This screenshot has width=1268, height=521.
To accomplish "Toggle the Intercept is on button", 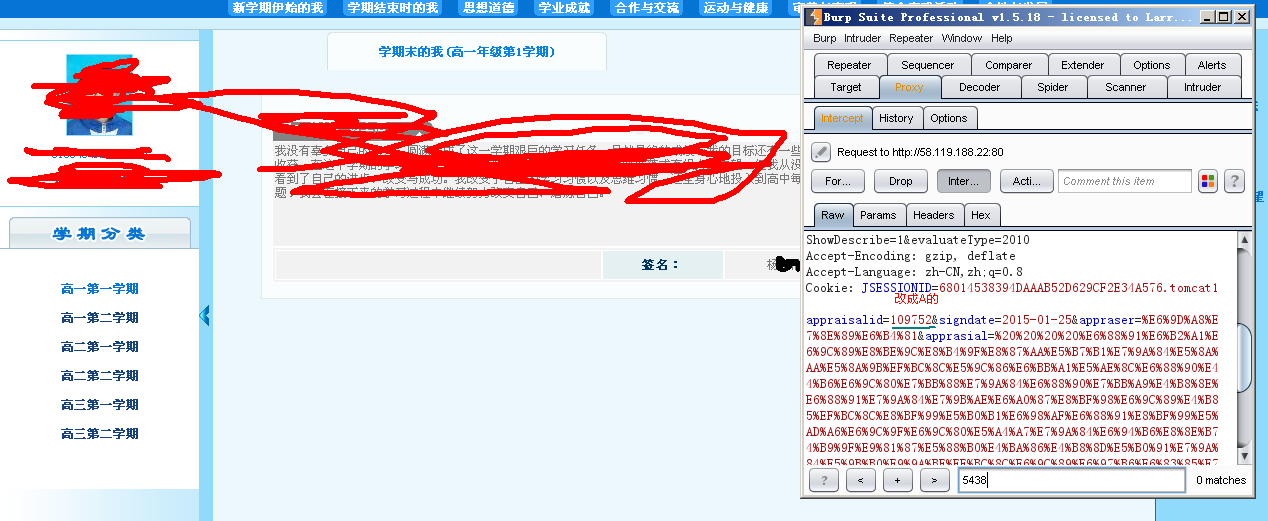I will coord(964,181).
